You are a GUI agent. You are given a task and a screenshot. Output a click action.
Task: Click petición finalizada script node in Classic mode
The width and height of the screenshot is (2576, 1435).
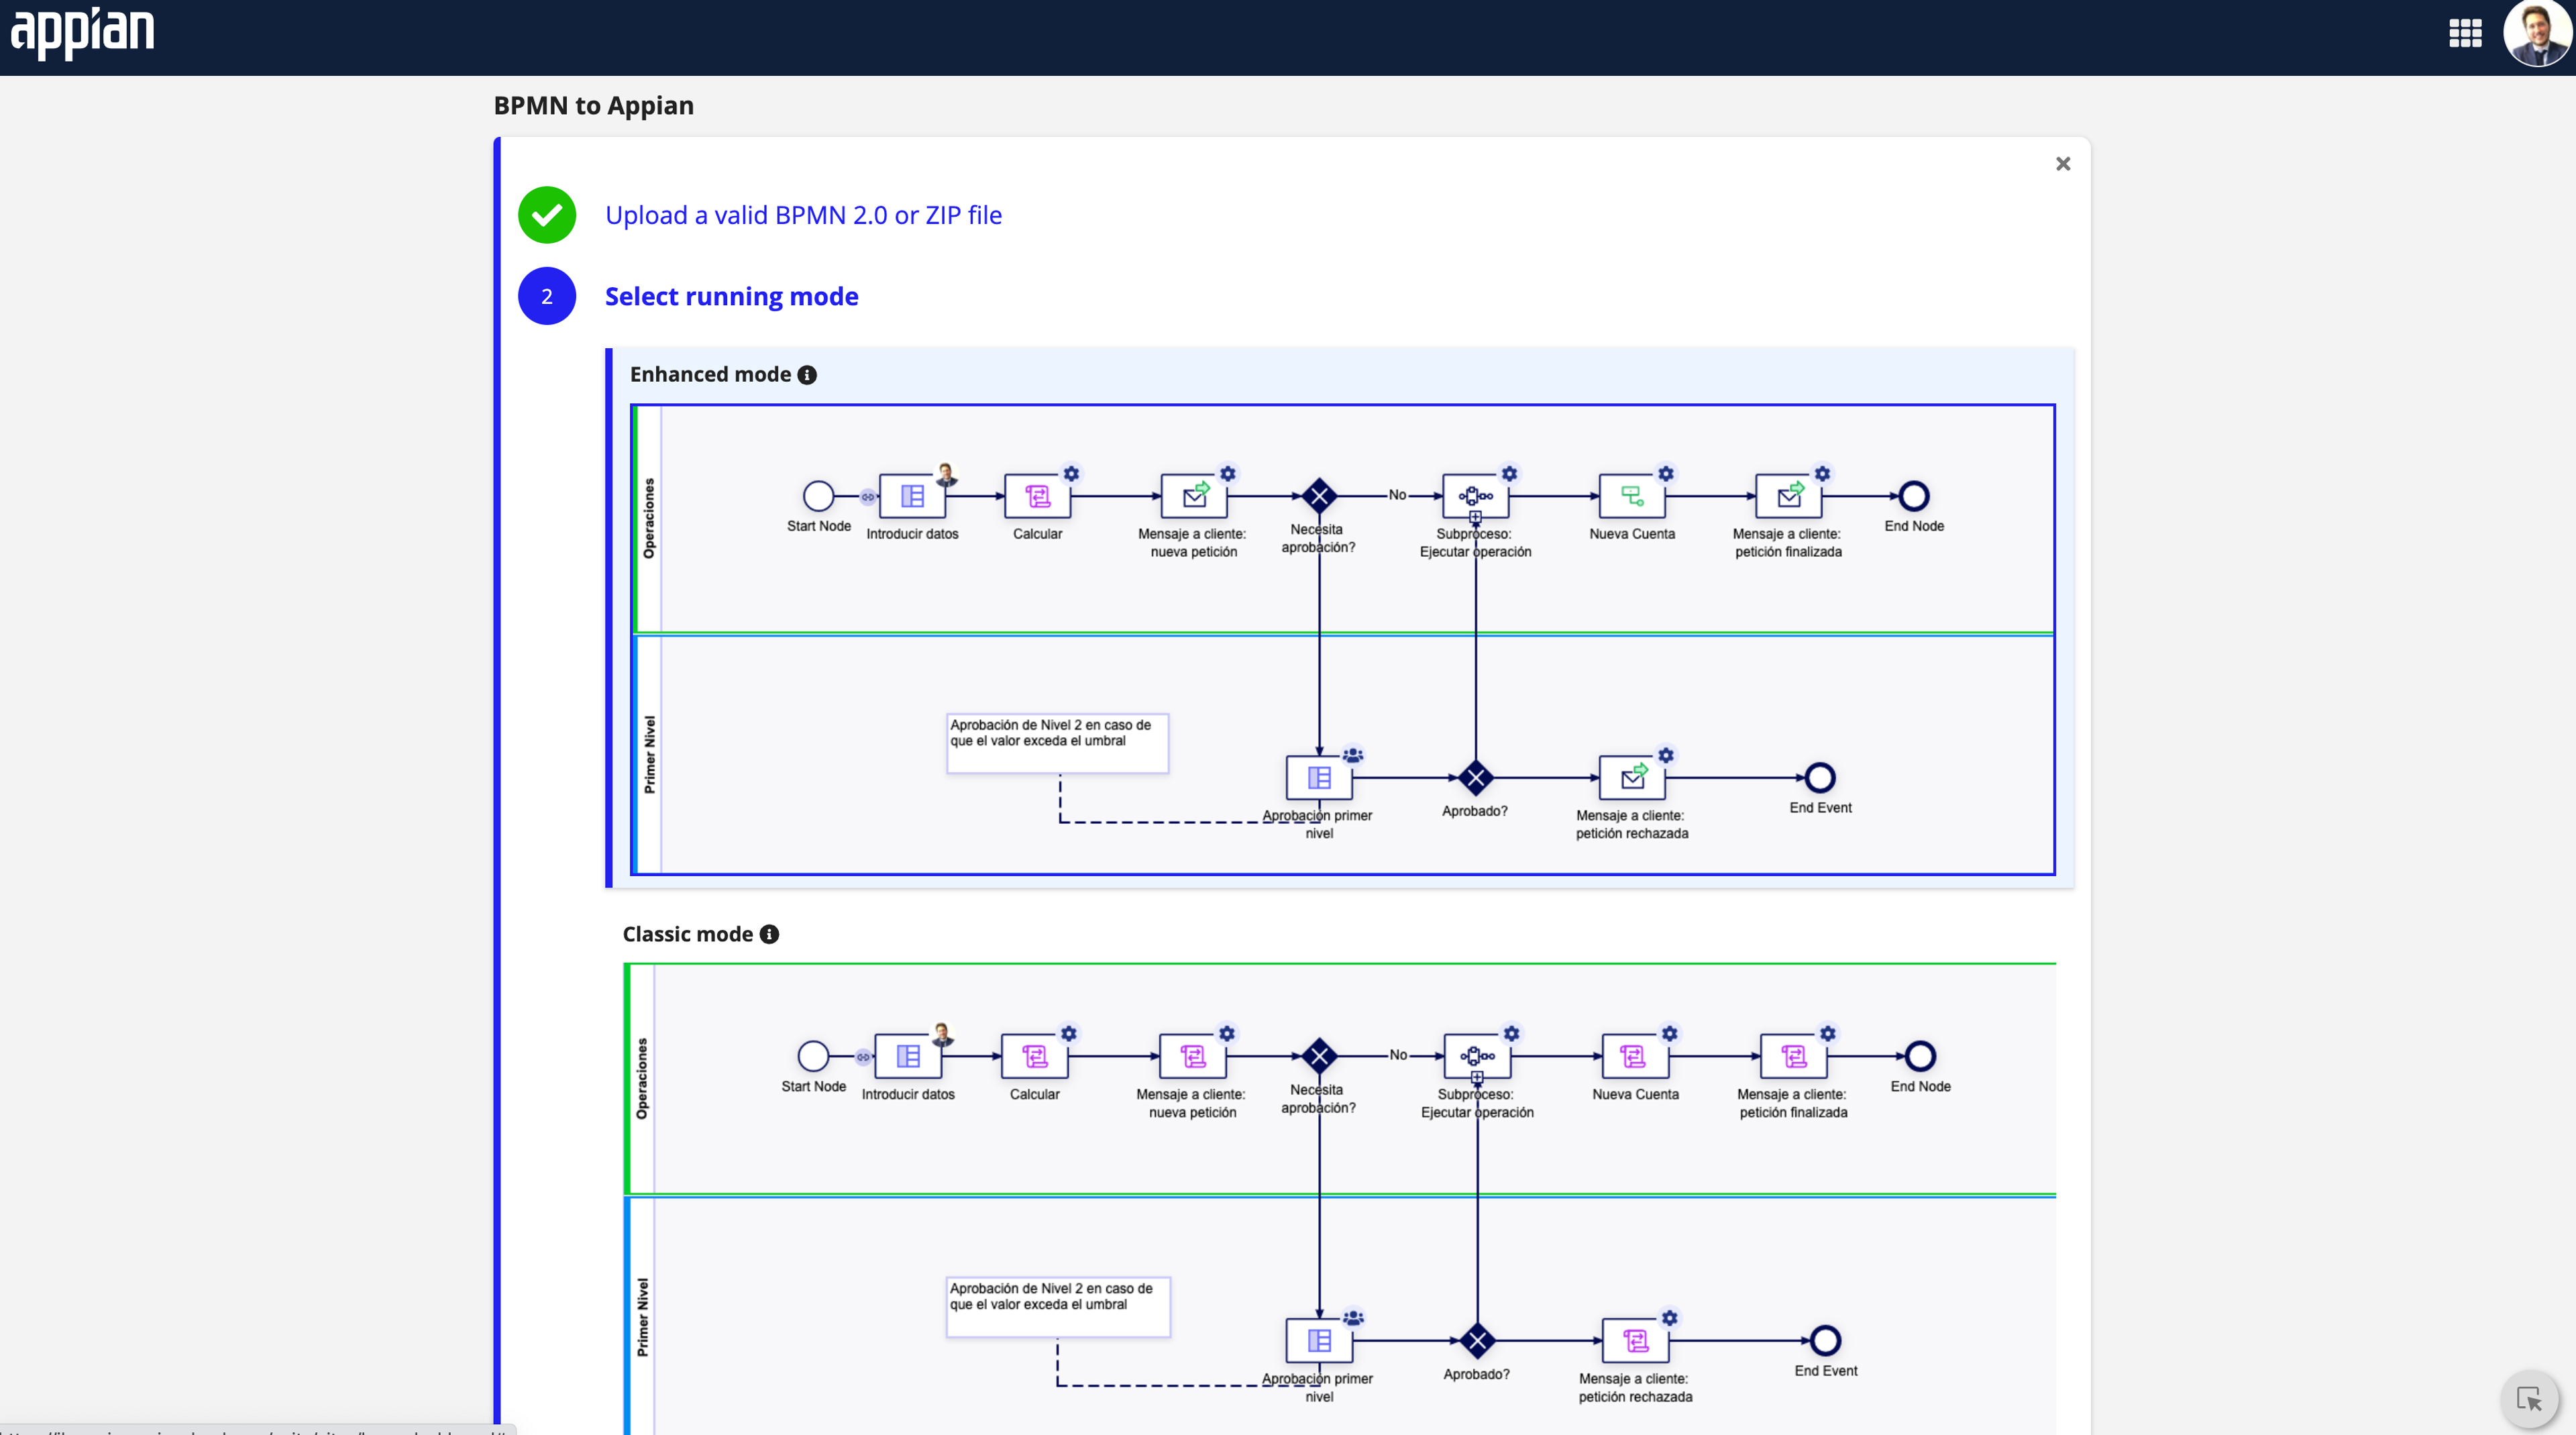pos(1794,1056)
